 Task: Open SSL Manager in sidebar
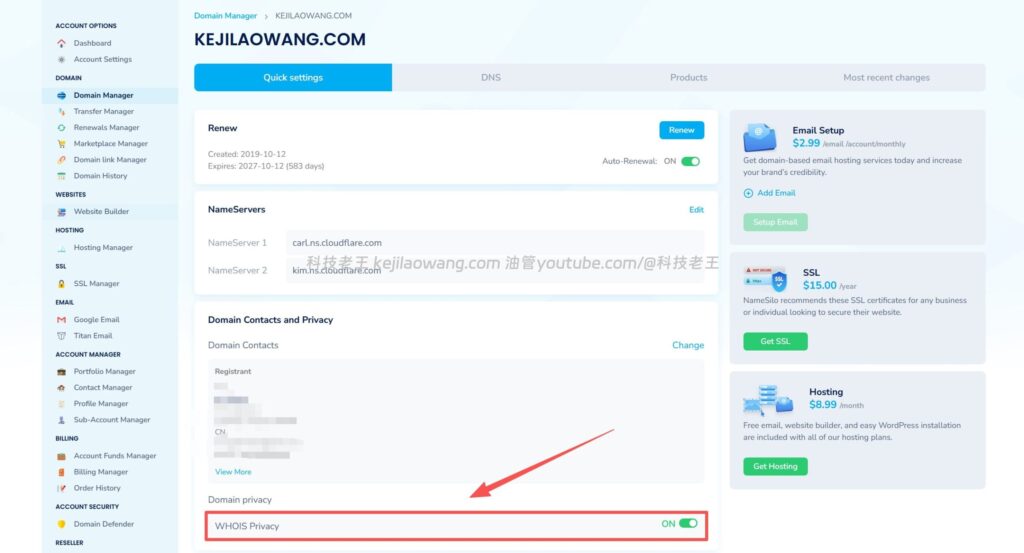[97, 284]
